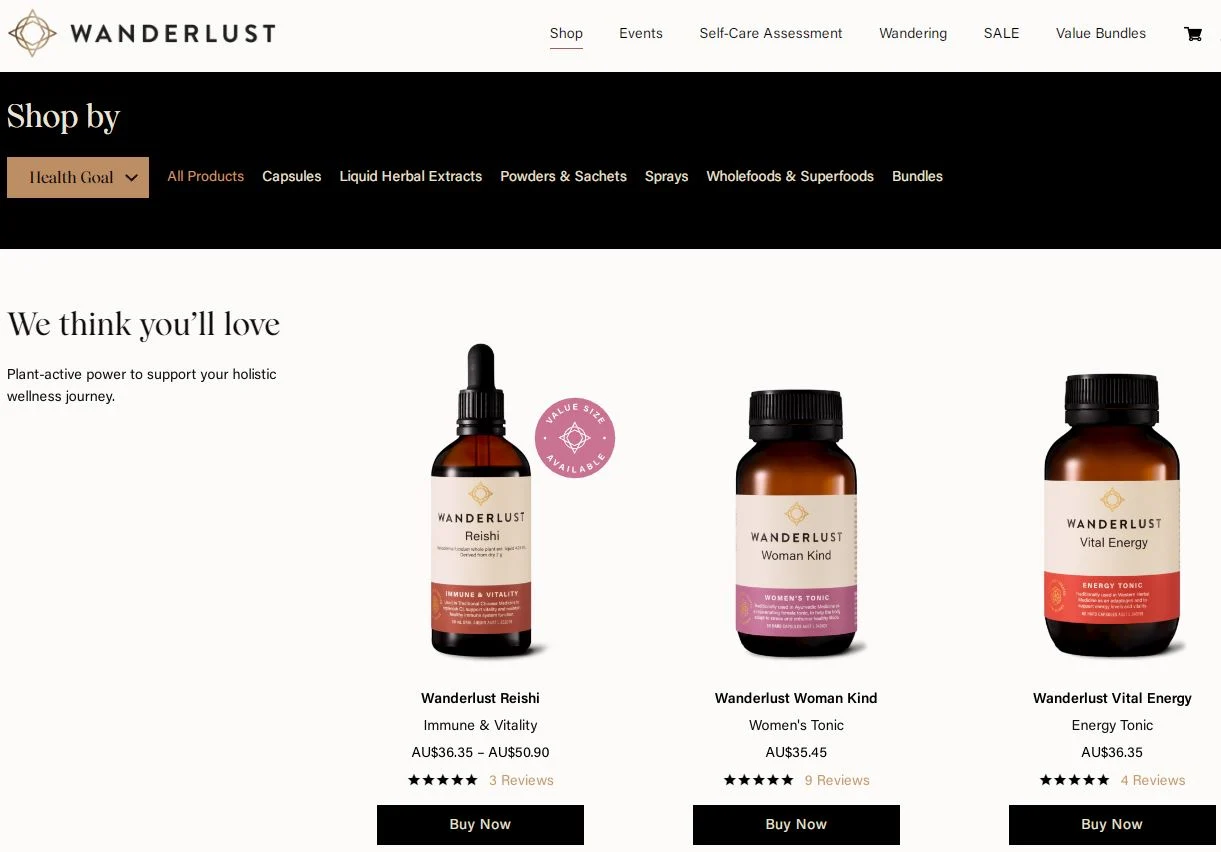This screenshot has width=1221, height=852.
Task: Click the pink Value Size Available badge
Action: [575, 438]
